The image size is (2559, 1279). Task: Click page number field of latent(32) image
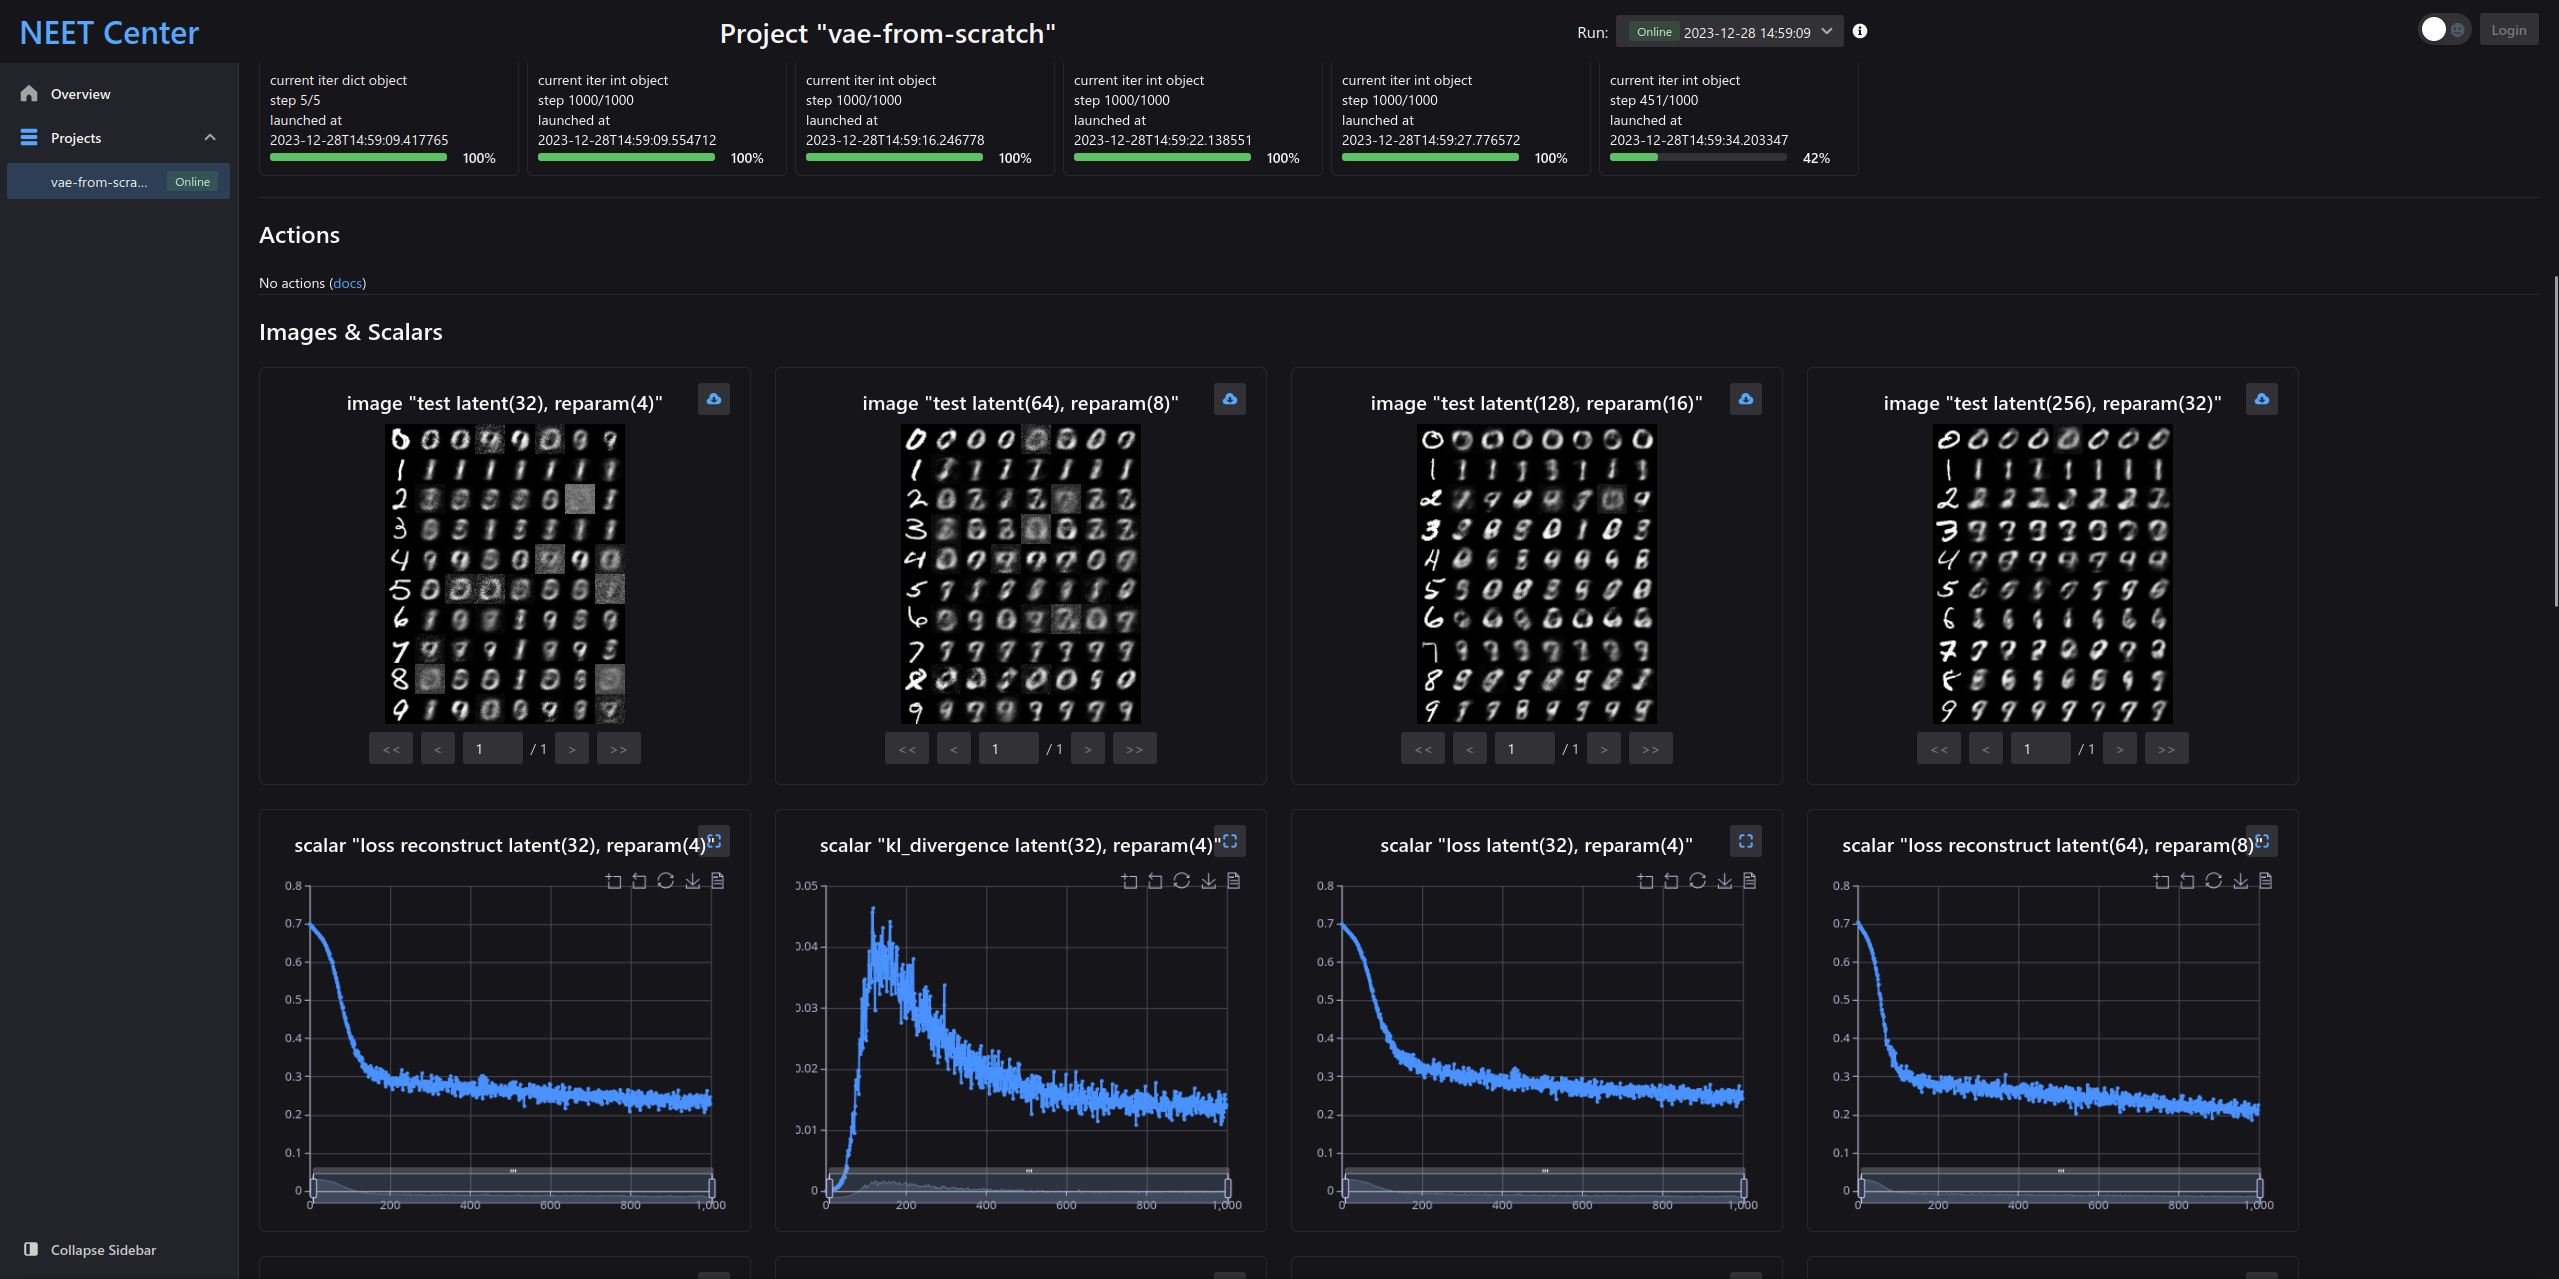tap(493, 749)
